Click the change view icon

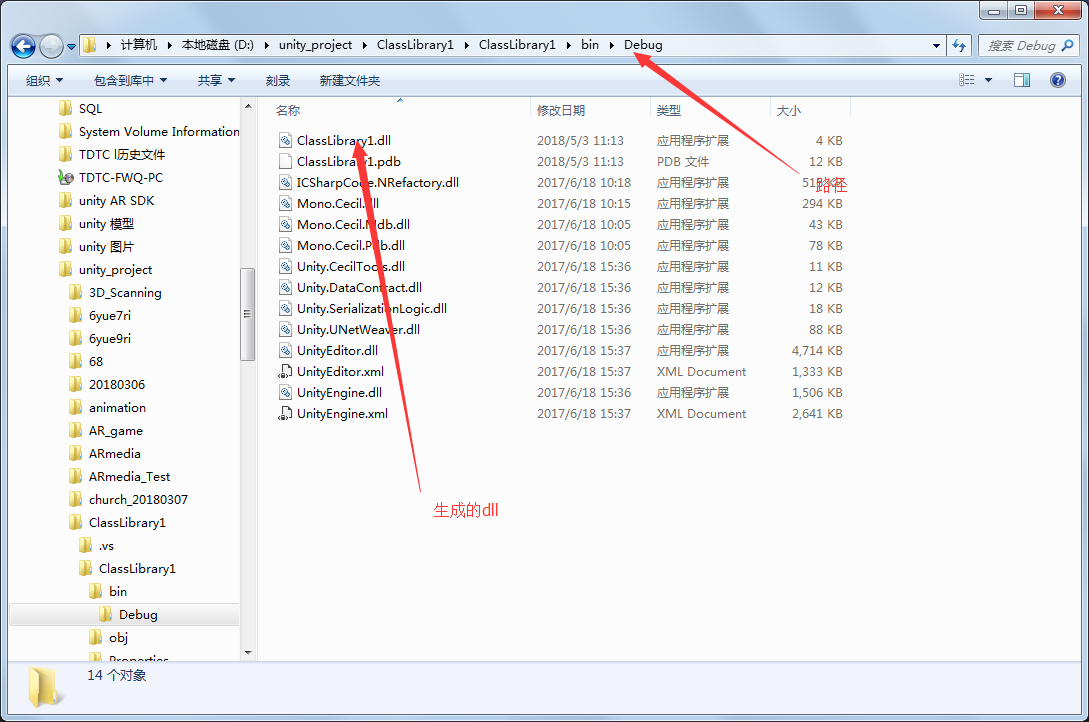point(967,80)
